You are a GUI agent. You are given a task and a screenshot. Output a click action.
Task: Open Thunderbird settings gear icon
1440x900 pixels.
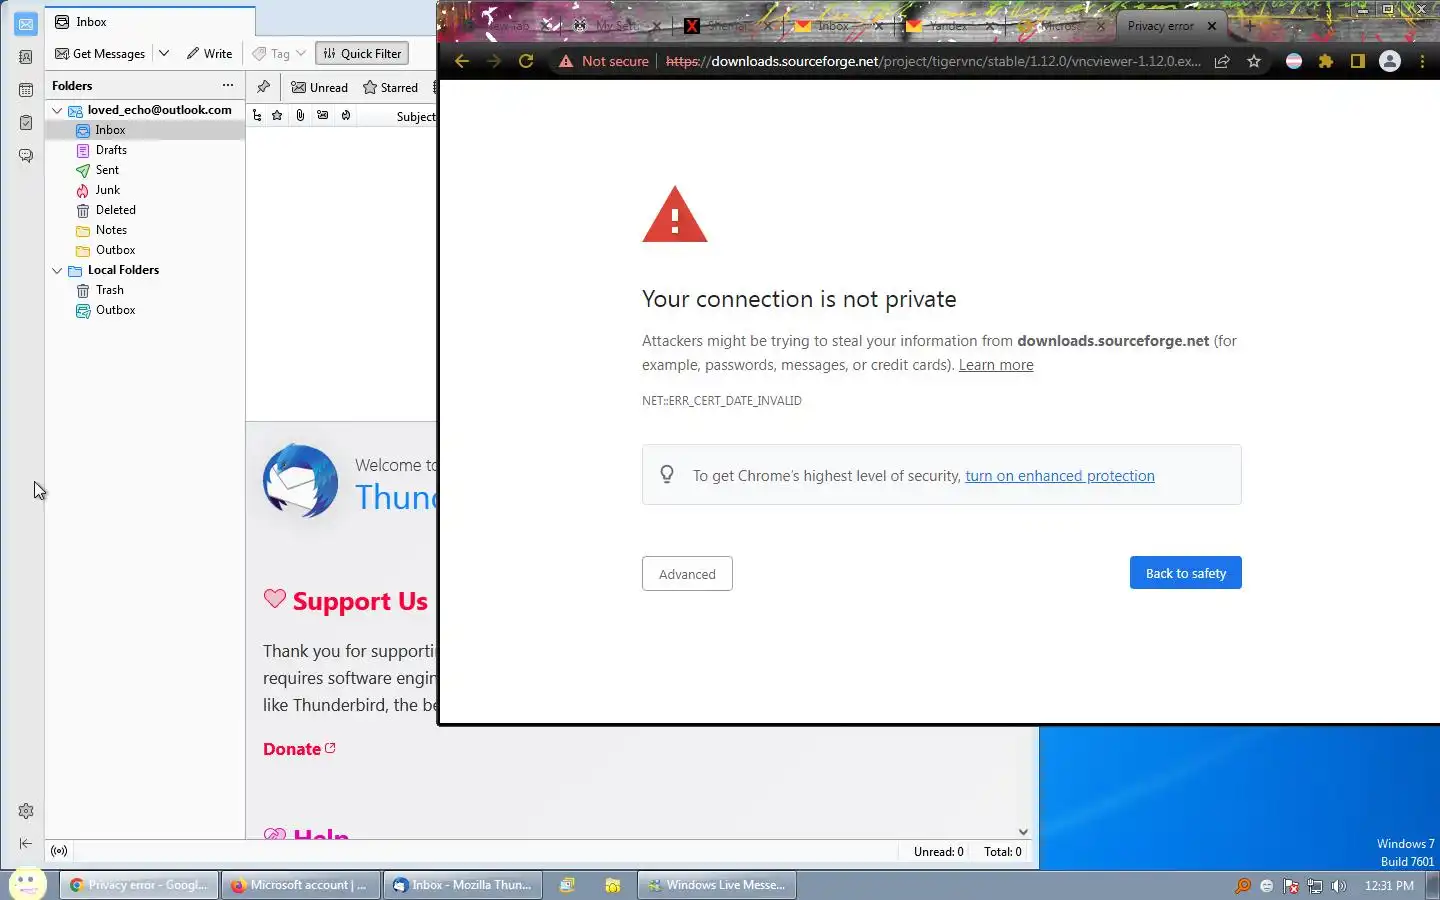(26, 811)
